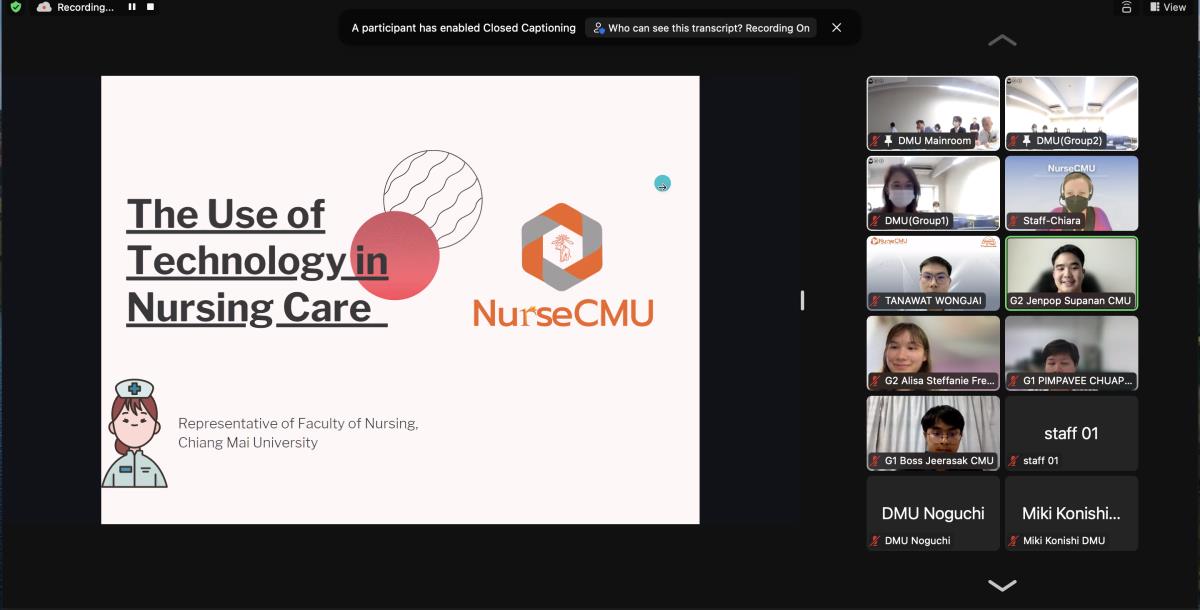Select the TANAWAT WONGJAI video tile
Image resolution: width=1200 pixels, height=610 pixels.
(933, 273)
